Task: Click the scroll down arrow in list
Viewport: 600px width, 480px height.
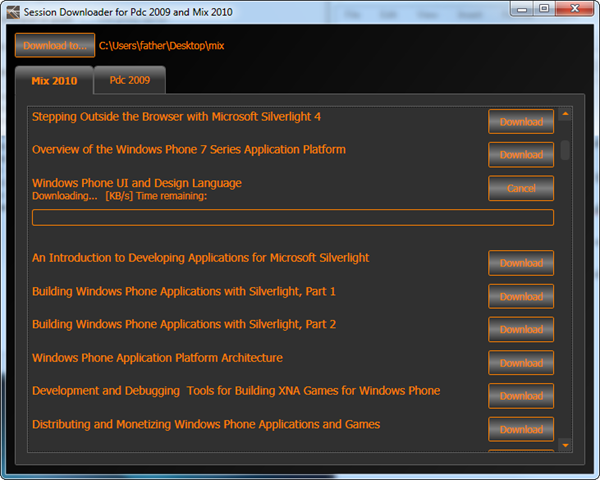Action: point(565,445)
